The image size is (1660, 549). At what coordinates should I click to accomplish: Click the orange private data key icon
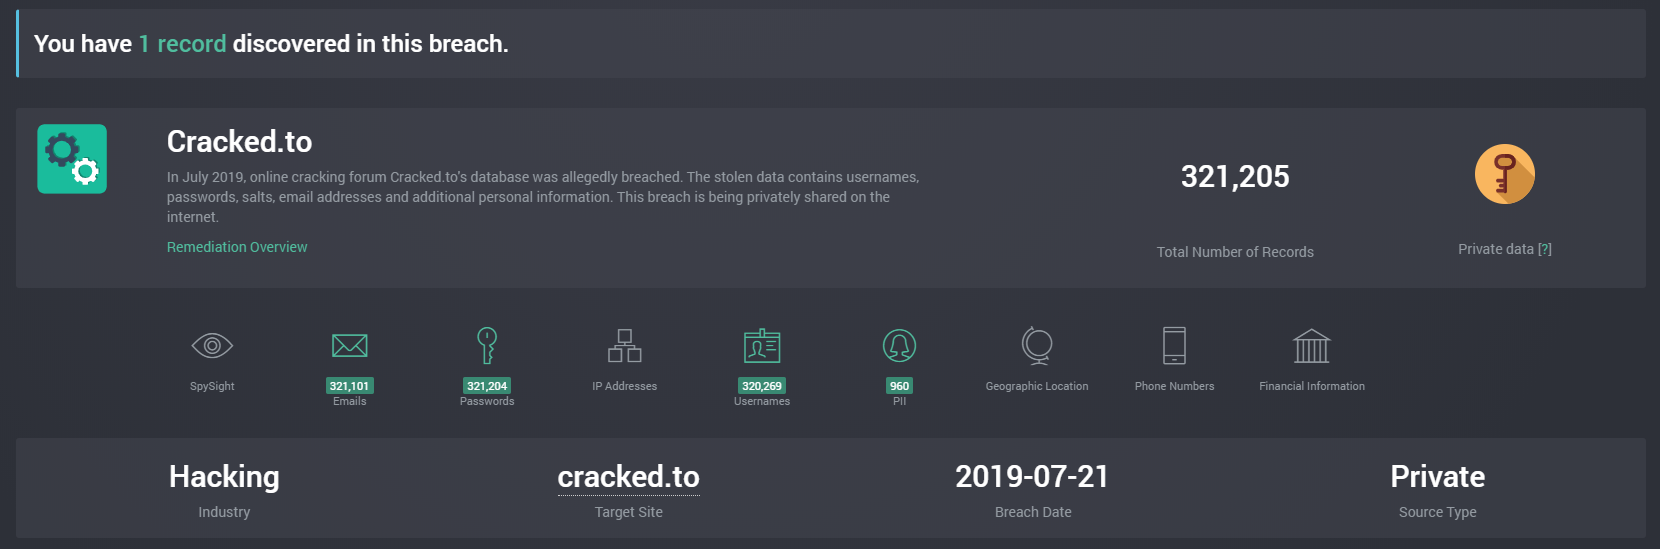1504,174
